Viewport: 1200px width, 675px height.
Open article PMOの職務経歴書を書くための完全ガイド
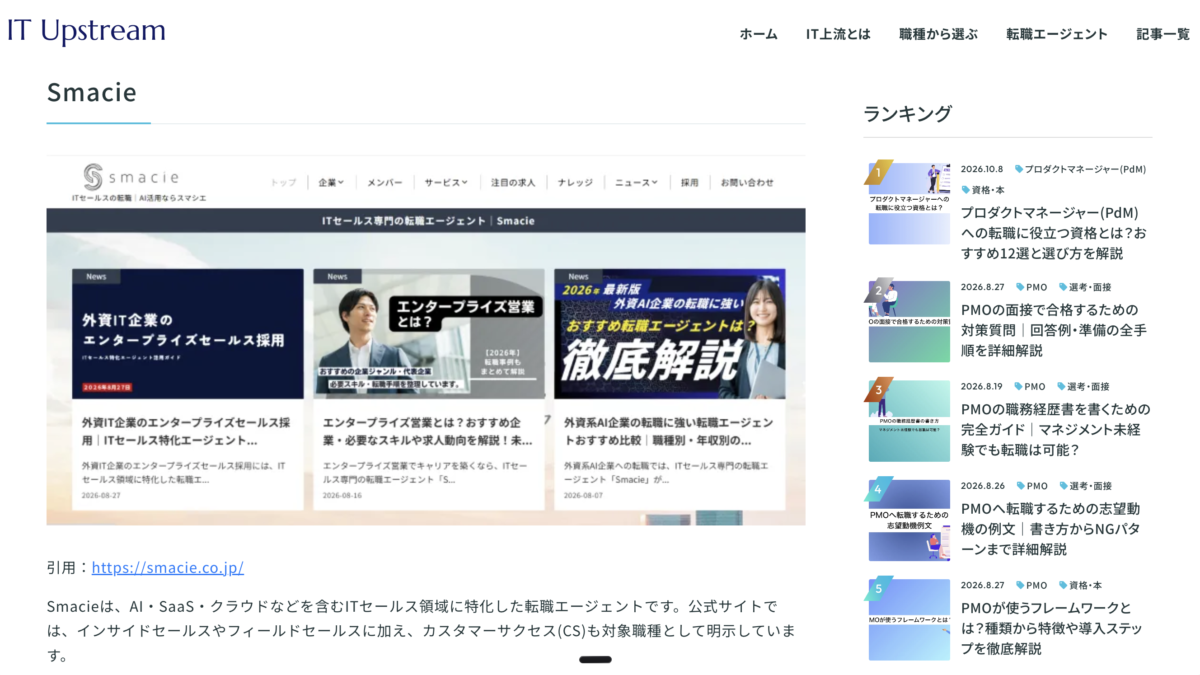pos(1055,429)
